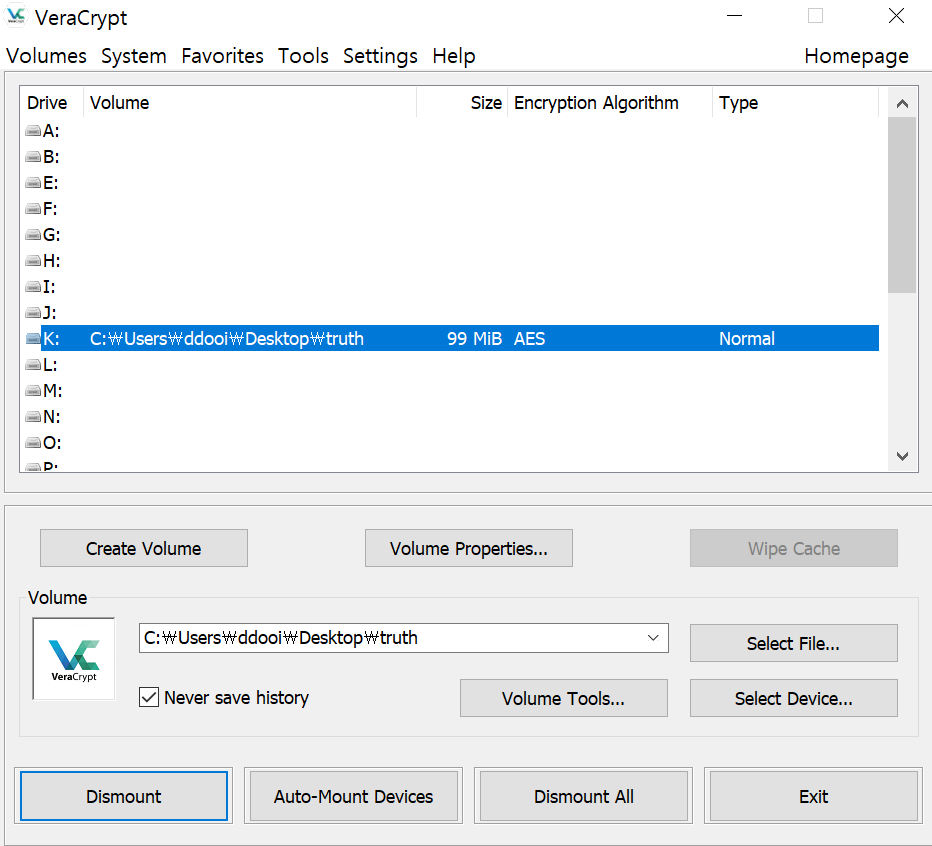The height and width of the screenshot is (846, 932).
Task: Close the VeraCrypt window
Action: (x=896, y=16)
